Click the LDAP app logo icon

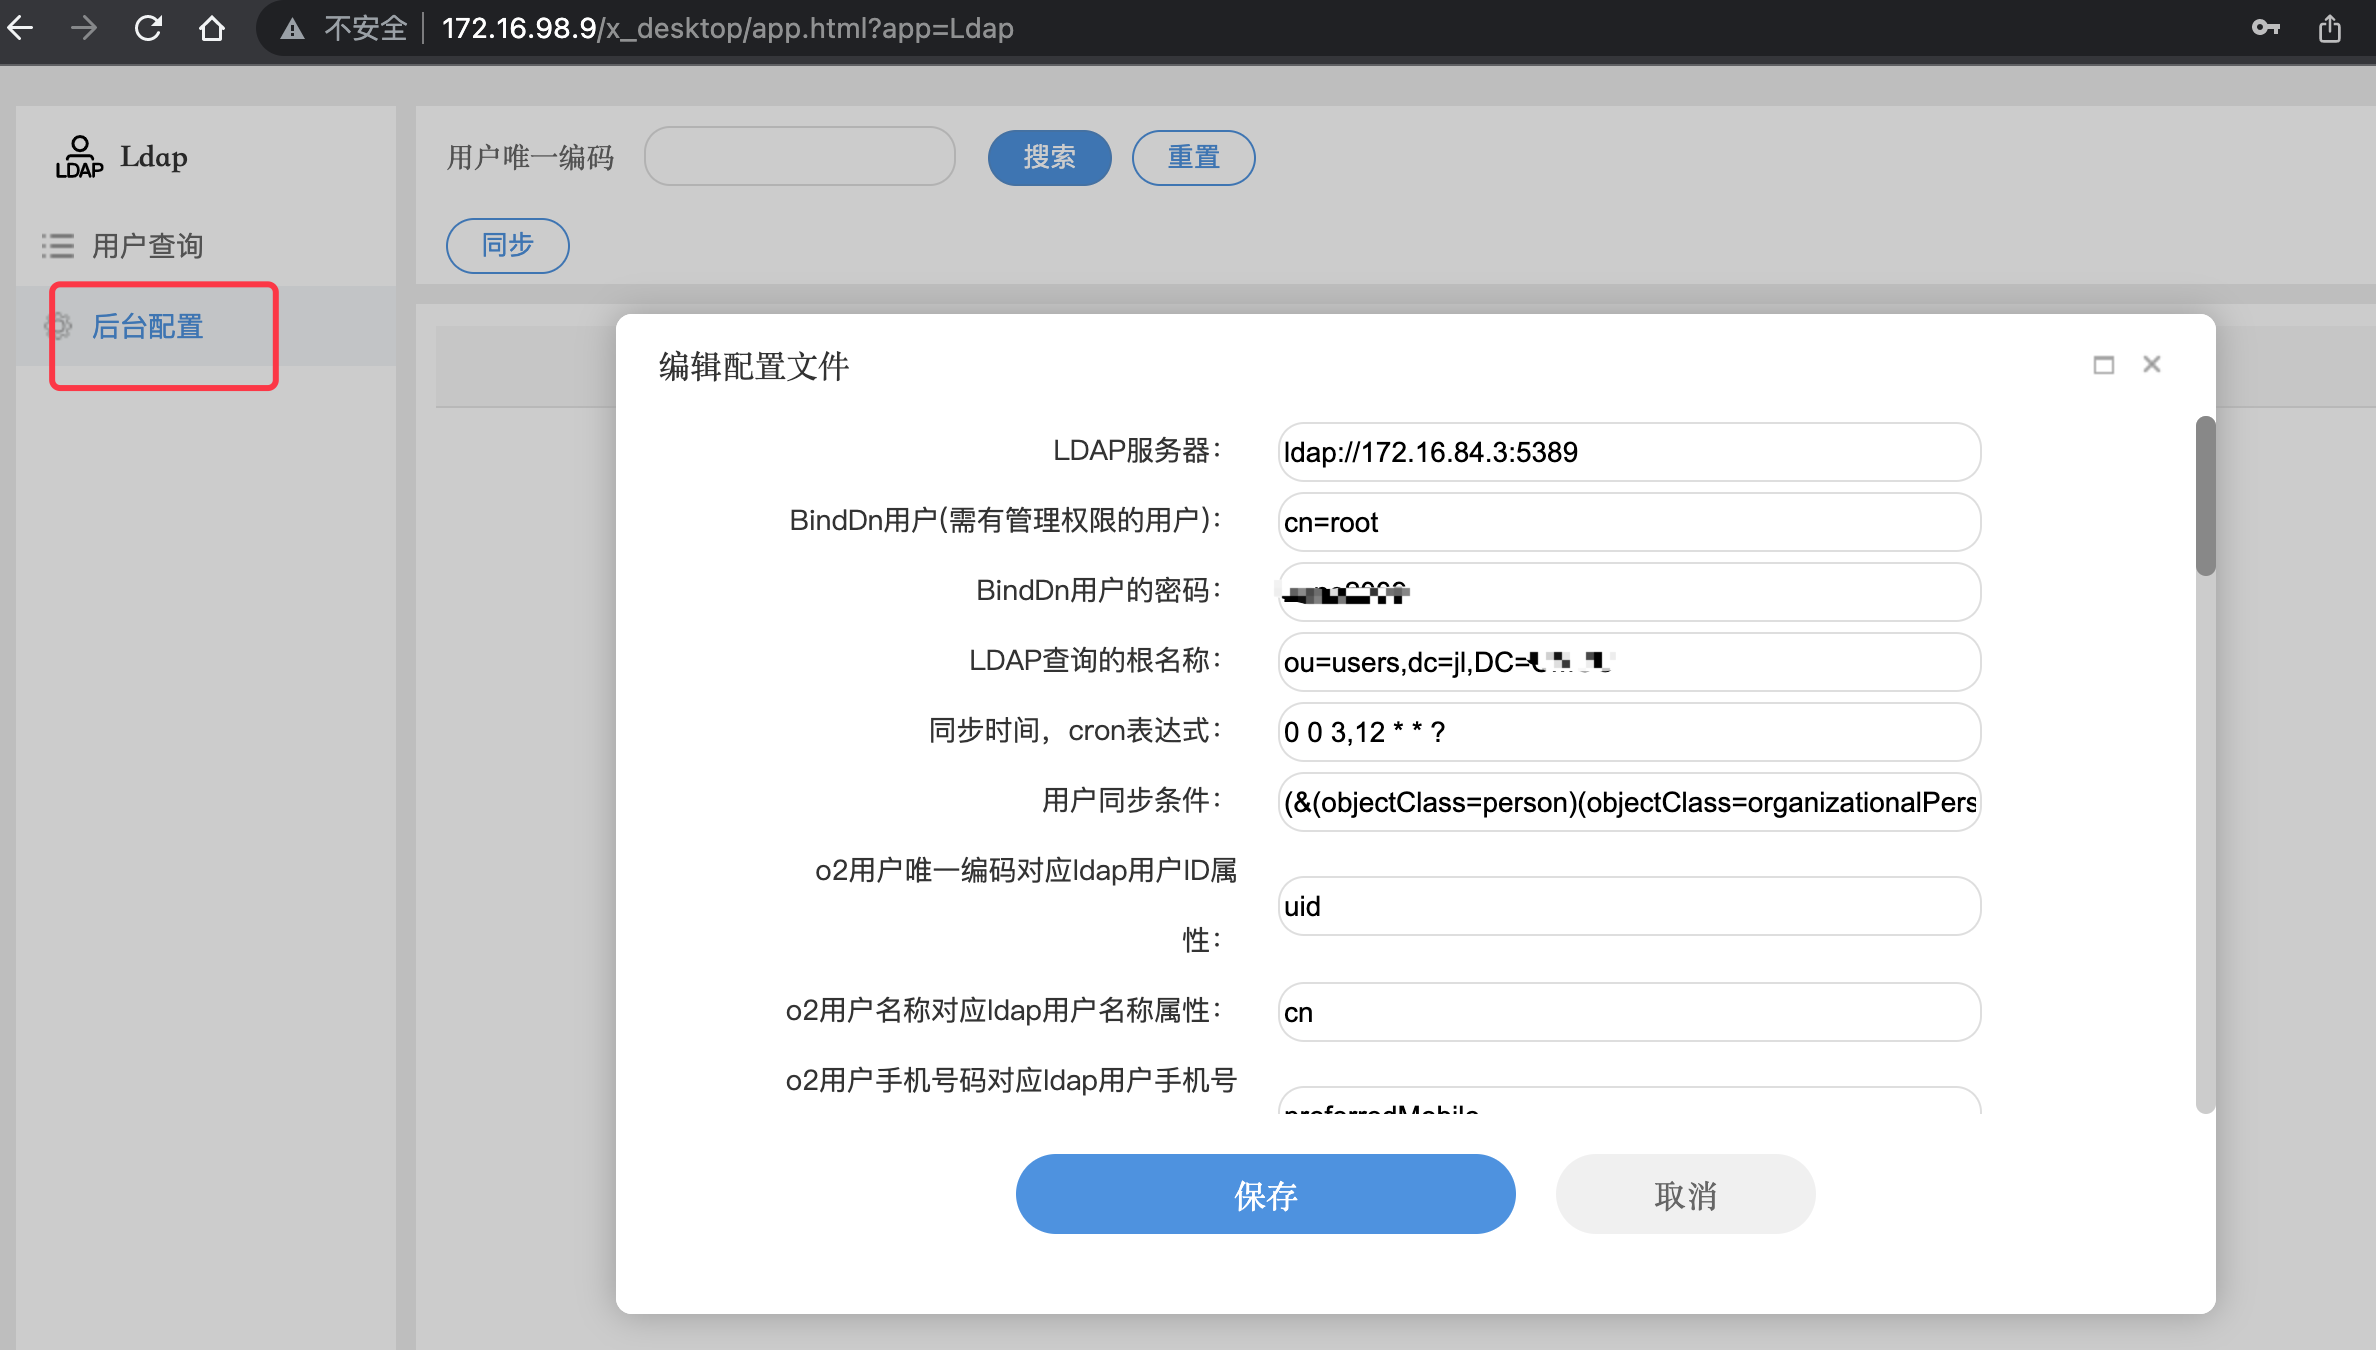tap(79, 157)
